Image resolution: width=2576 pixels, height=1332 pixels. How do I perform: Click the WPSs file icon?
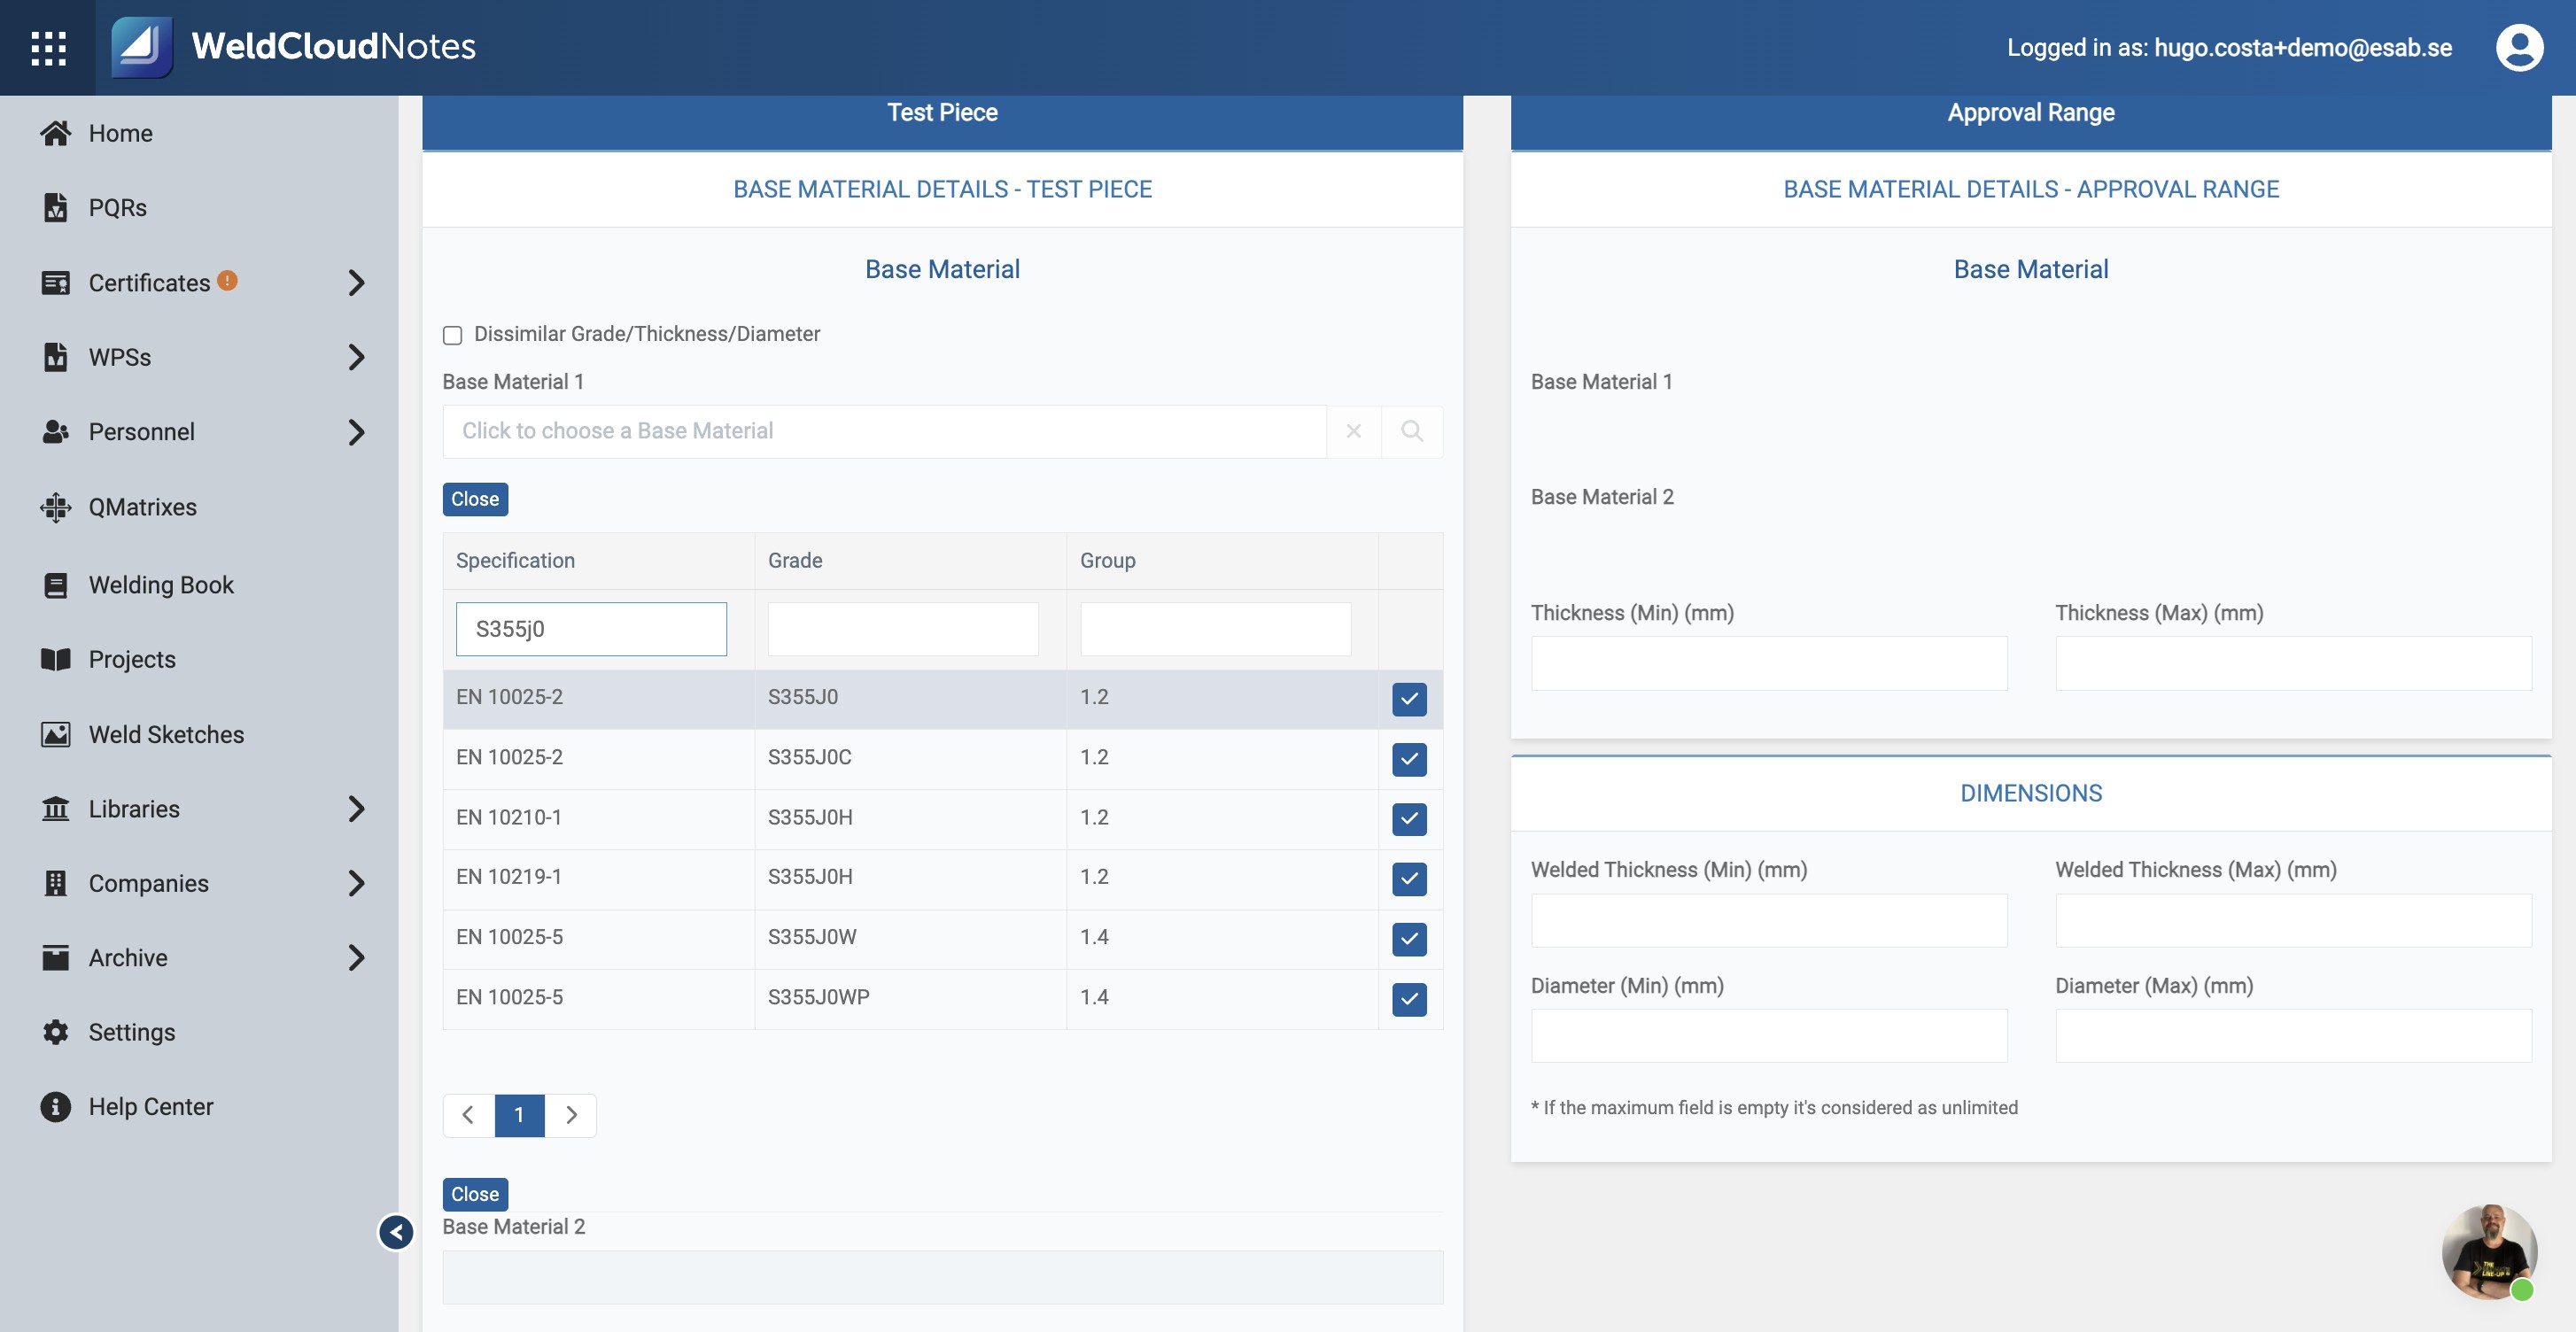pos(56,357)
